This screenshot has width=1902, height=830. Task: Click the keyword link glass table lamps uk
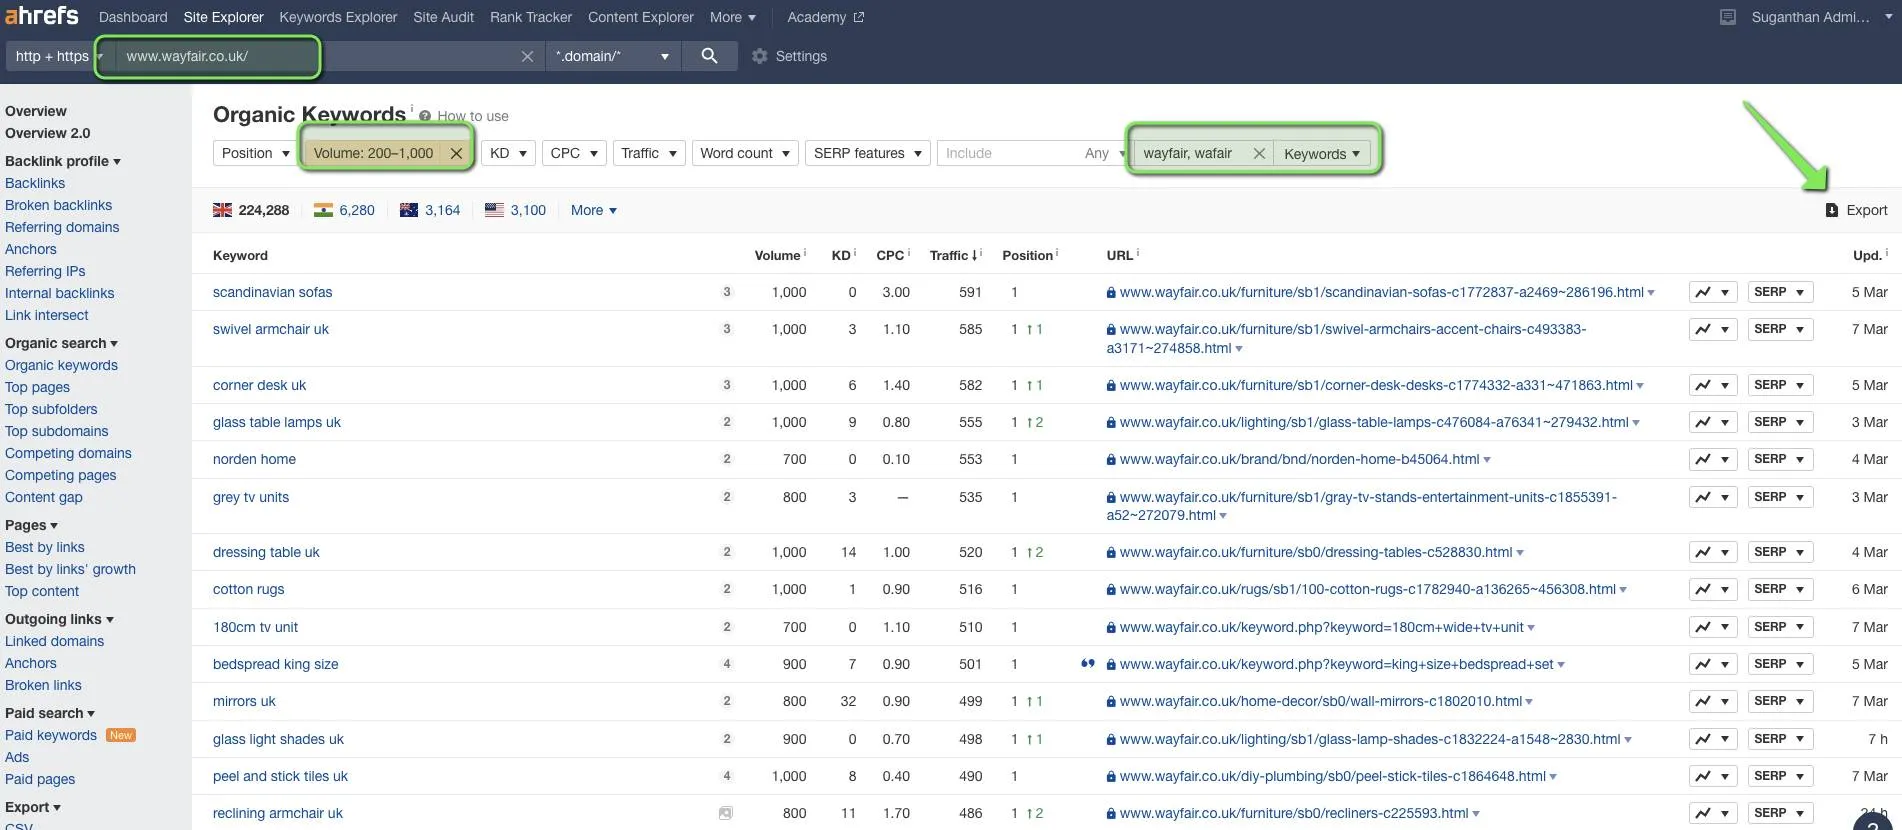click(x=277, y=422)
